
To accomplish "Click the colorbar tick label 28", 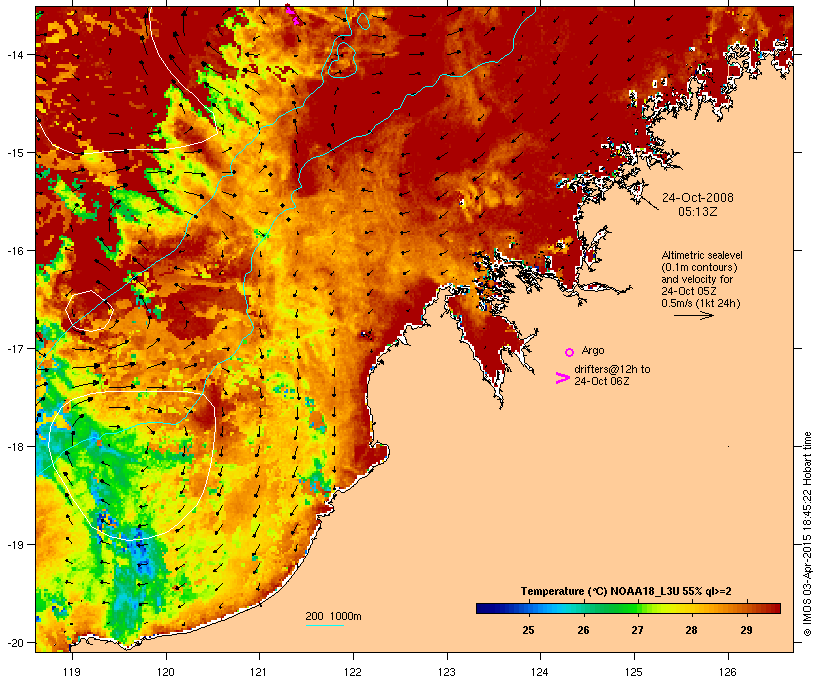I will [691, 630].
